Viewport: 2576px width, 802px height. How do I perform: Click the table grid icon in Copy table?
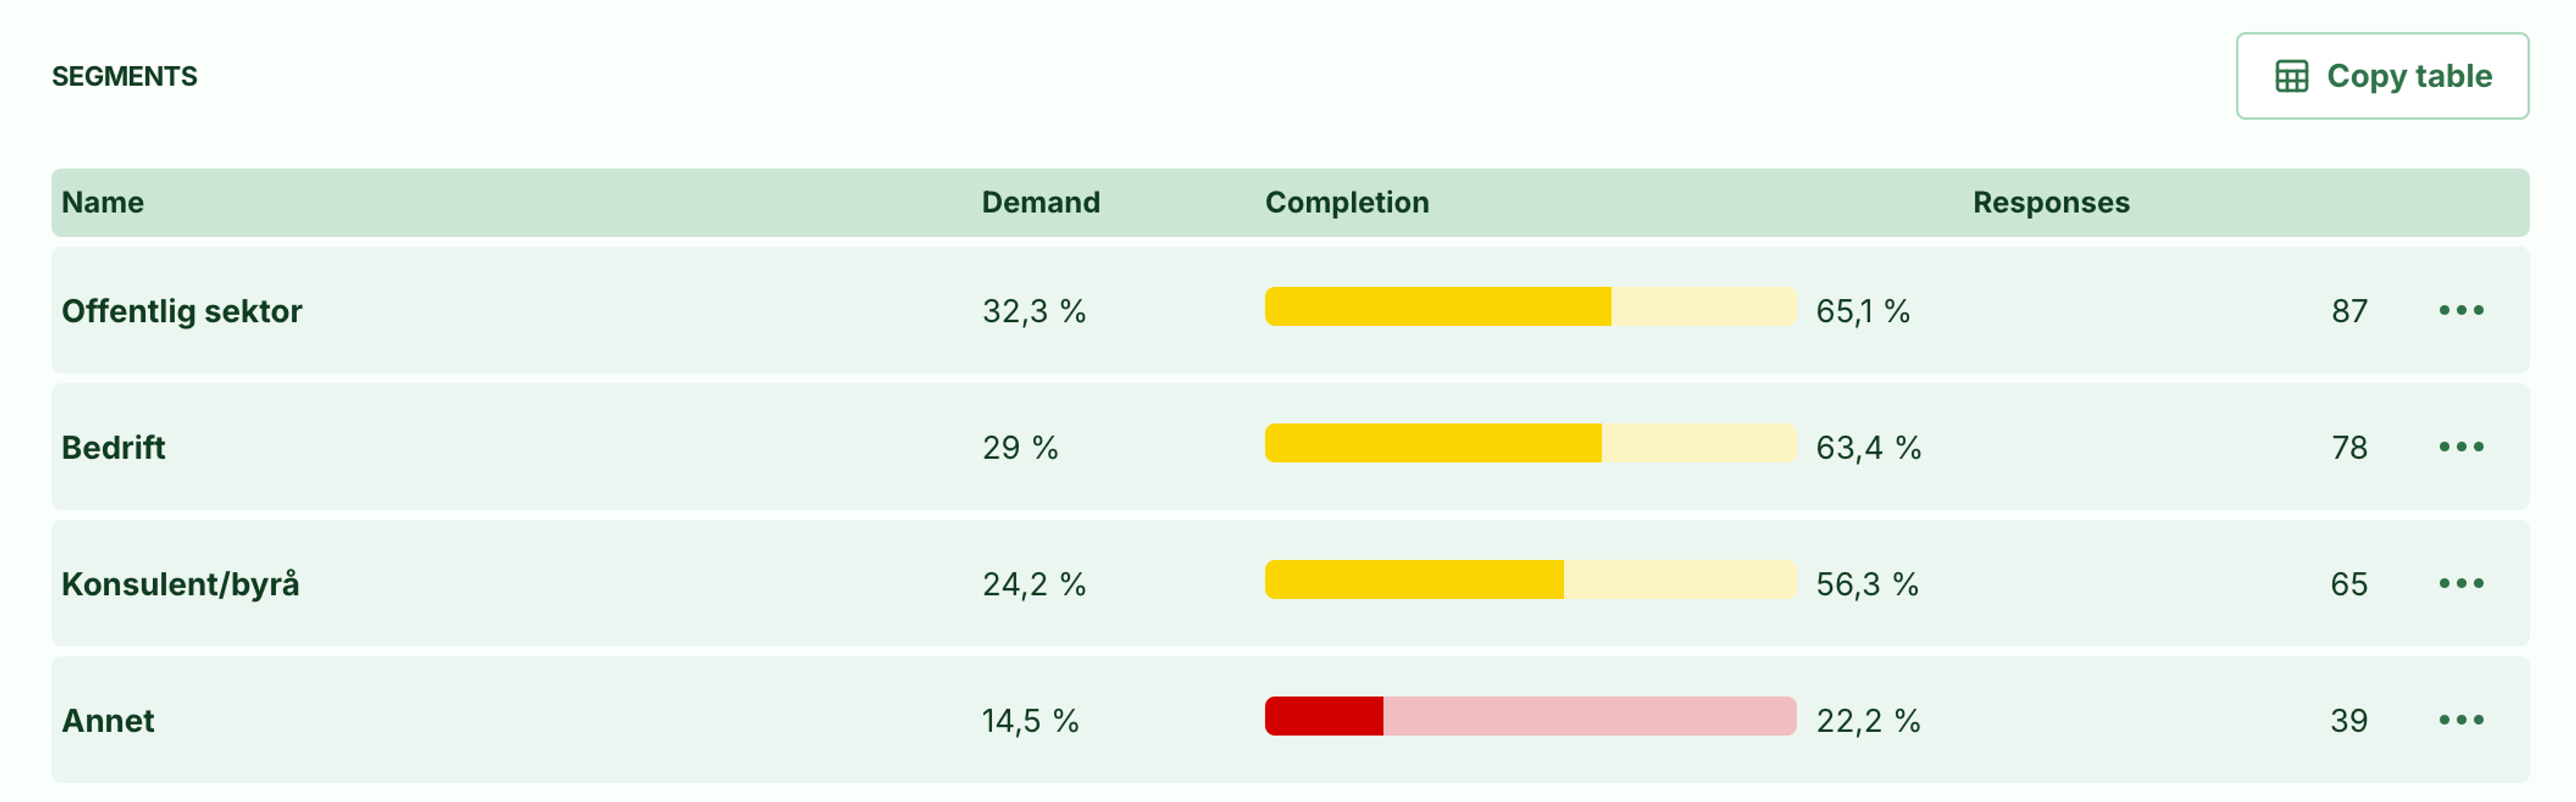(2292, 76)
